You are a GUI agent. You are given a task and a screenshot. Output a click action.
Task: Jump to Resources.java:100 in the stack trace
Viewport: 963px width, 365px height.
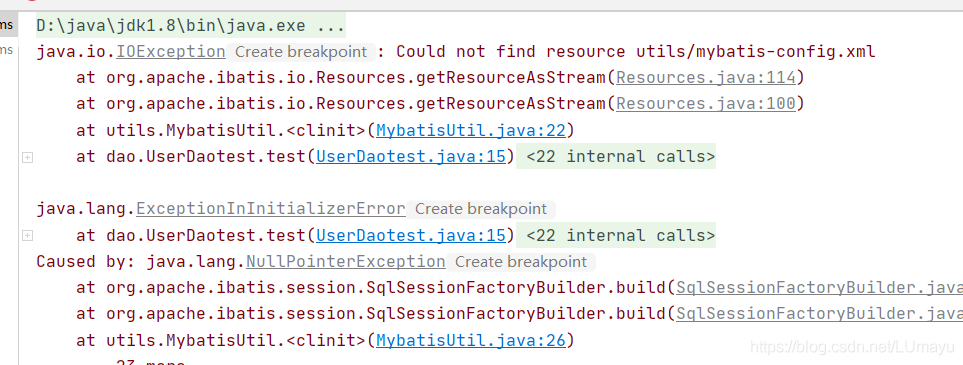(706, 104)
